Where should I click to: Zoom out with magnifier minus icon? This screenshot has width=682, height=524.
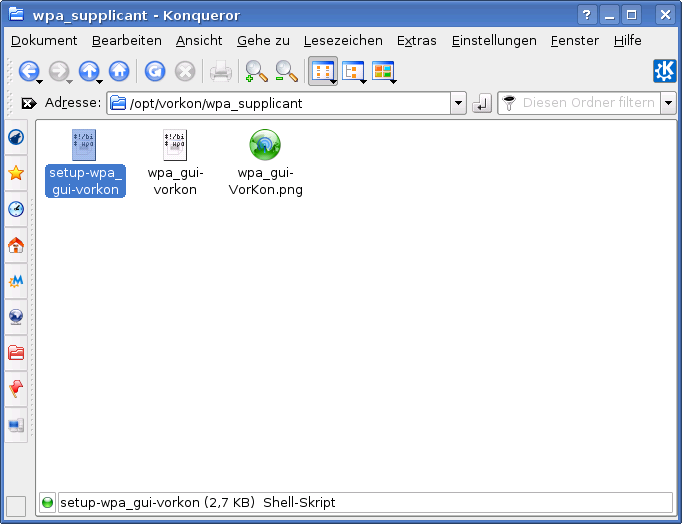coord(286,71)
